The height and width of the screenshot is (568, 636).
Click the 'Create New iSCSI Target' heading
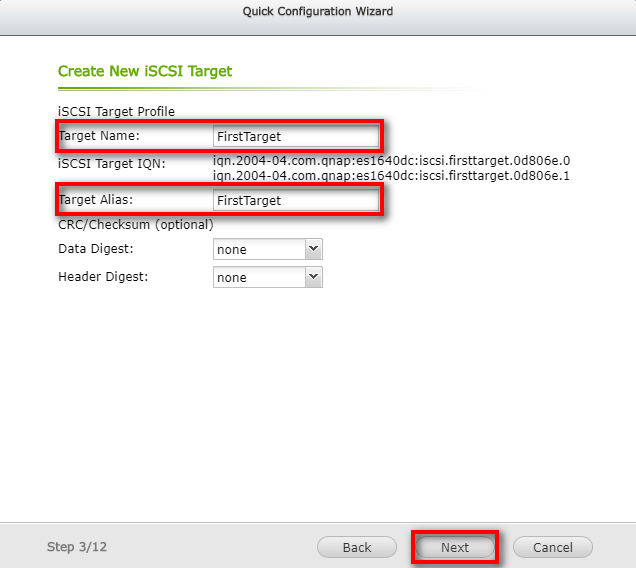tap(145, 71)
